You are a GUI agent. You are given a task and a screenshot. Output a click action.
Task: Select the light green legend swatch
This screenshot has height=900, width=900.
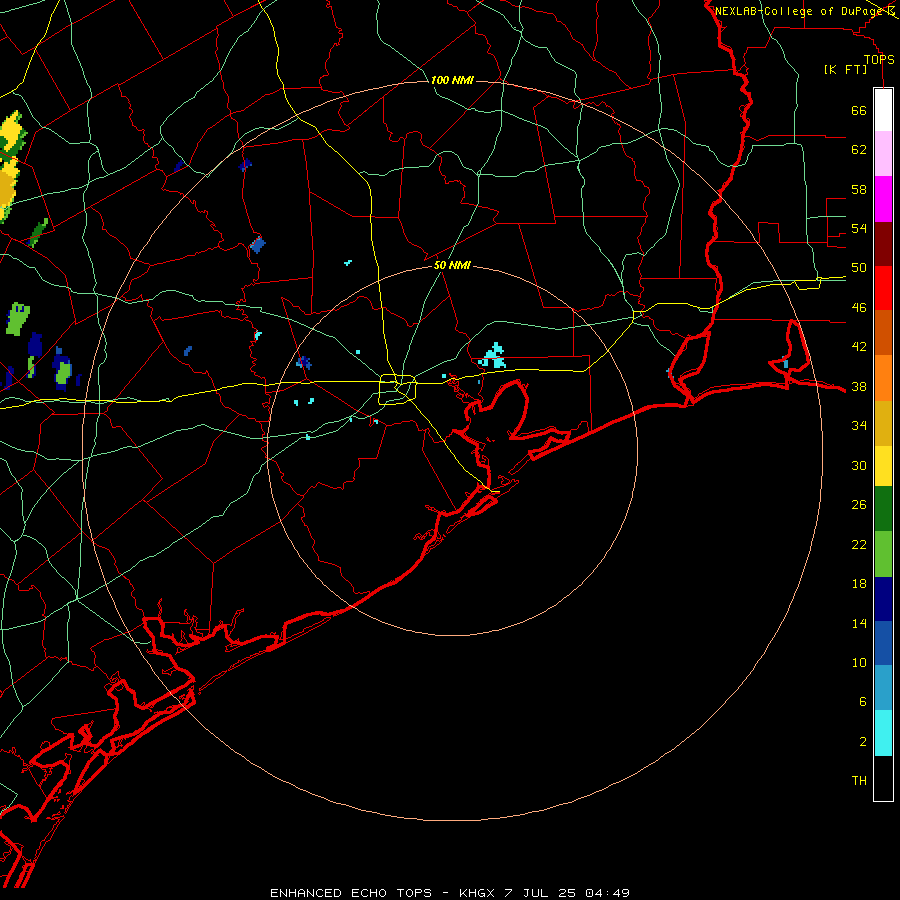(x=883, y=554)
